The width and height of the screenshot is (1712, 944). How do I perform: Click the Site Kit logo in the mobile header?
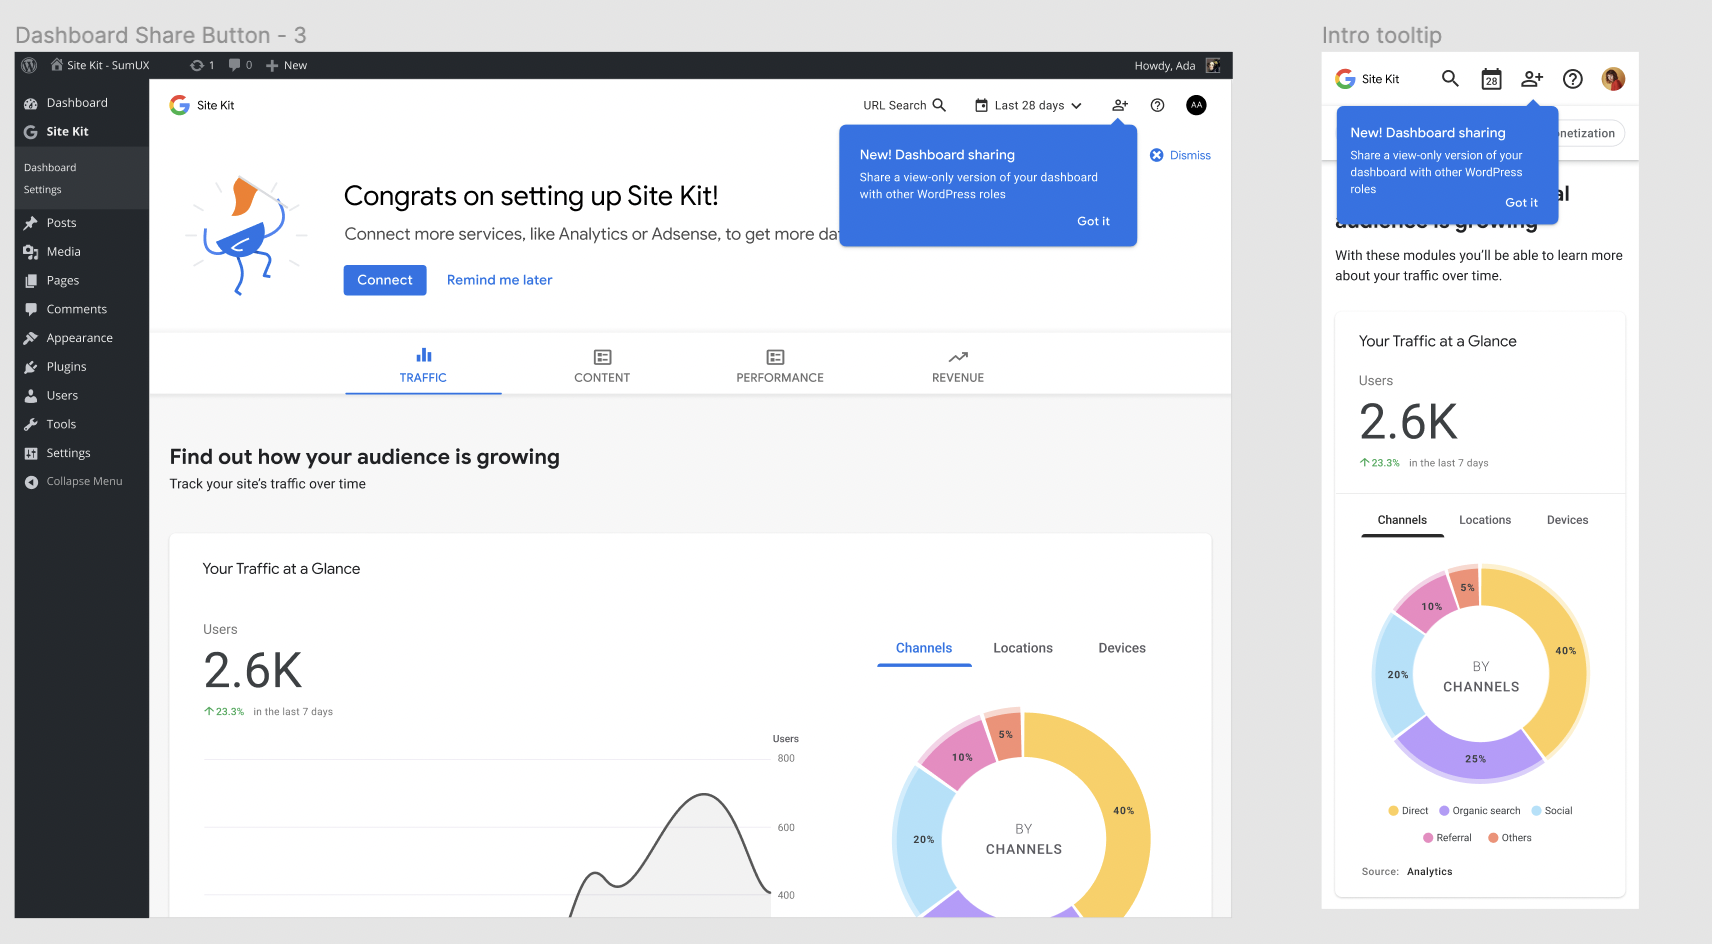point(1367,79)
